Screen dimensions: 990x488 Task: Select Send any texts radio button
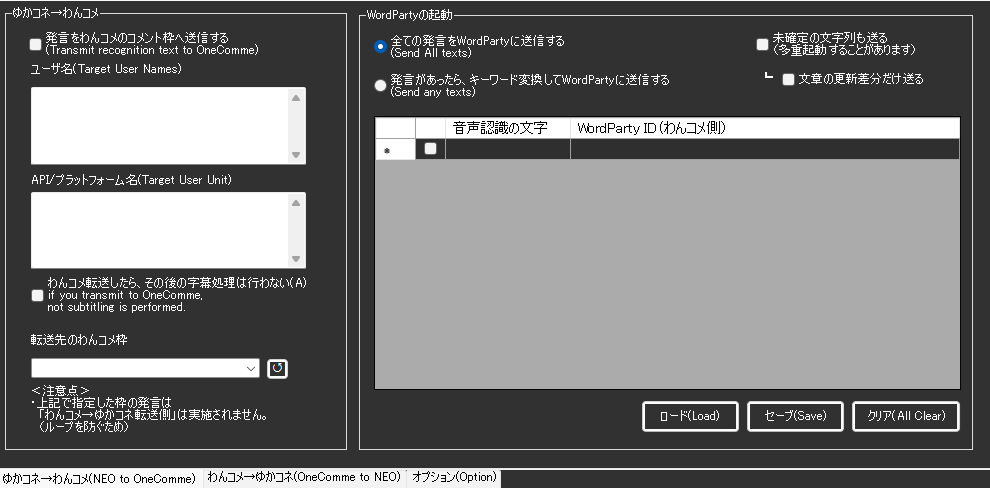[380, 86]
